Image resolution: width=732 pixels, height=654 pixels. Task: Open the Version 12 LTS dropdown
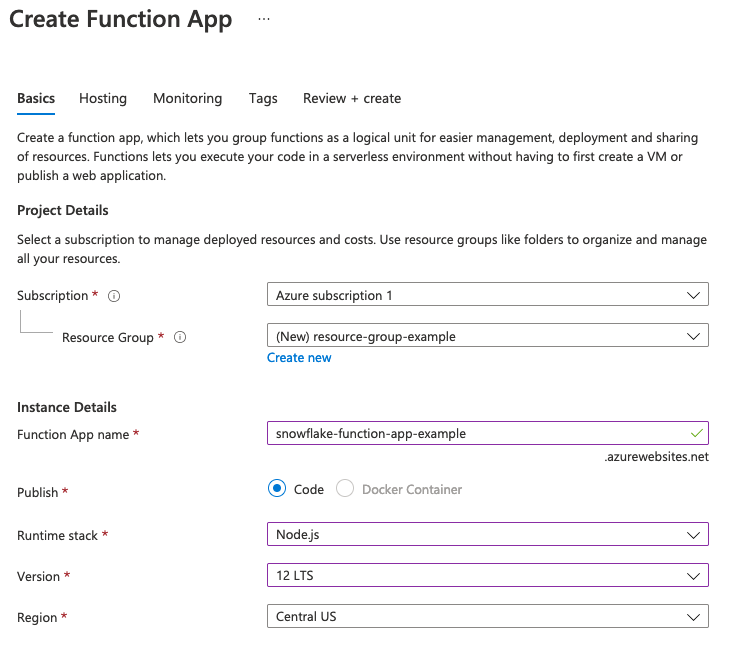487,576
